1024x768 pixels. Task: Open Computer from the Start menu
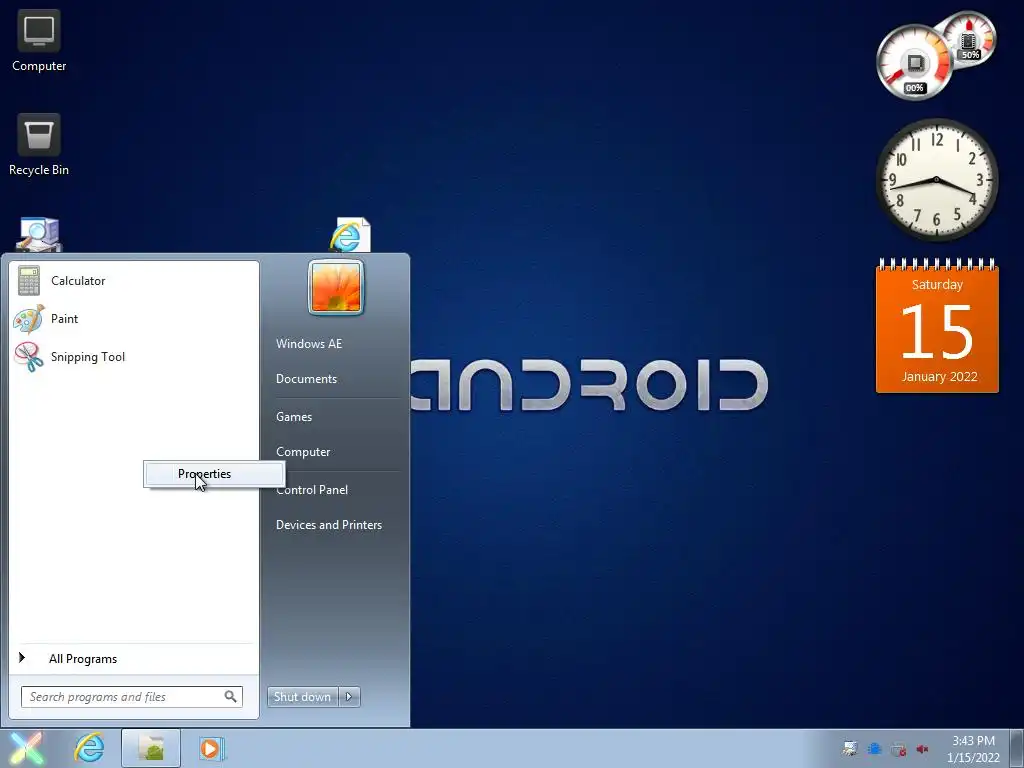[303, 452]
